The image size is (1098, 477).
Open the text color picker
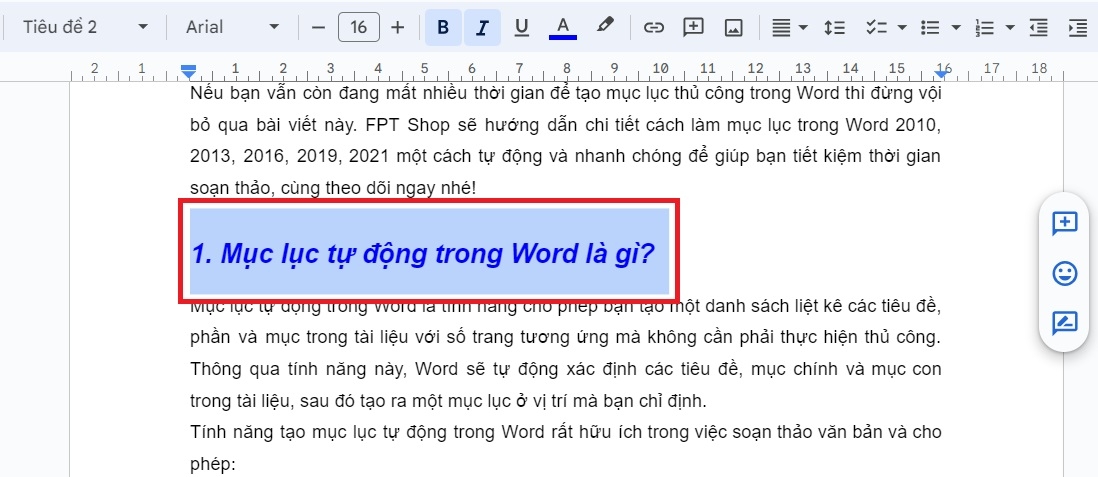tap(563, 27)
